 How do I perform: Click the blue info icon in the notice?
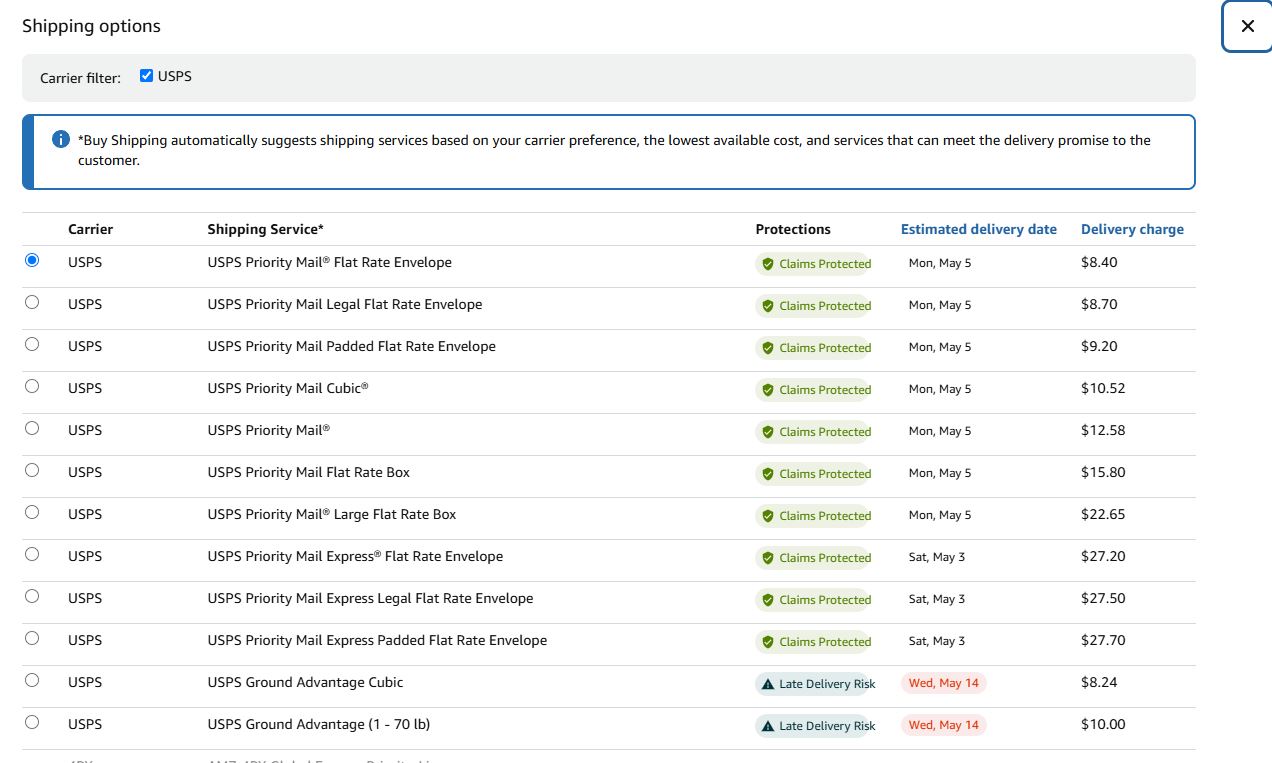(x=60, y=139)
